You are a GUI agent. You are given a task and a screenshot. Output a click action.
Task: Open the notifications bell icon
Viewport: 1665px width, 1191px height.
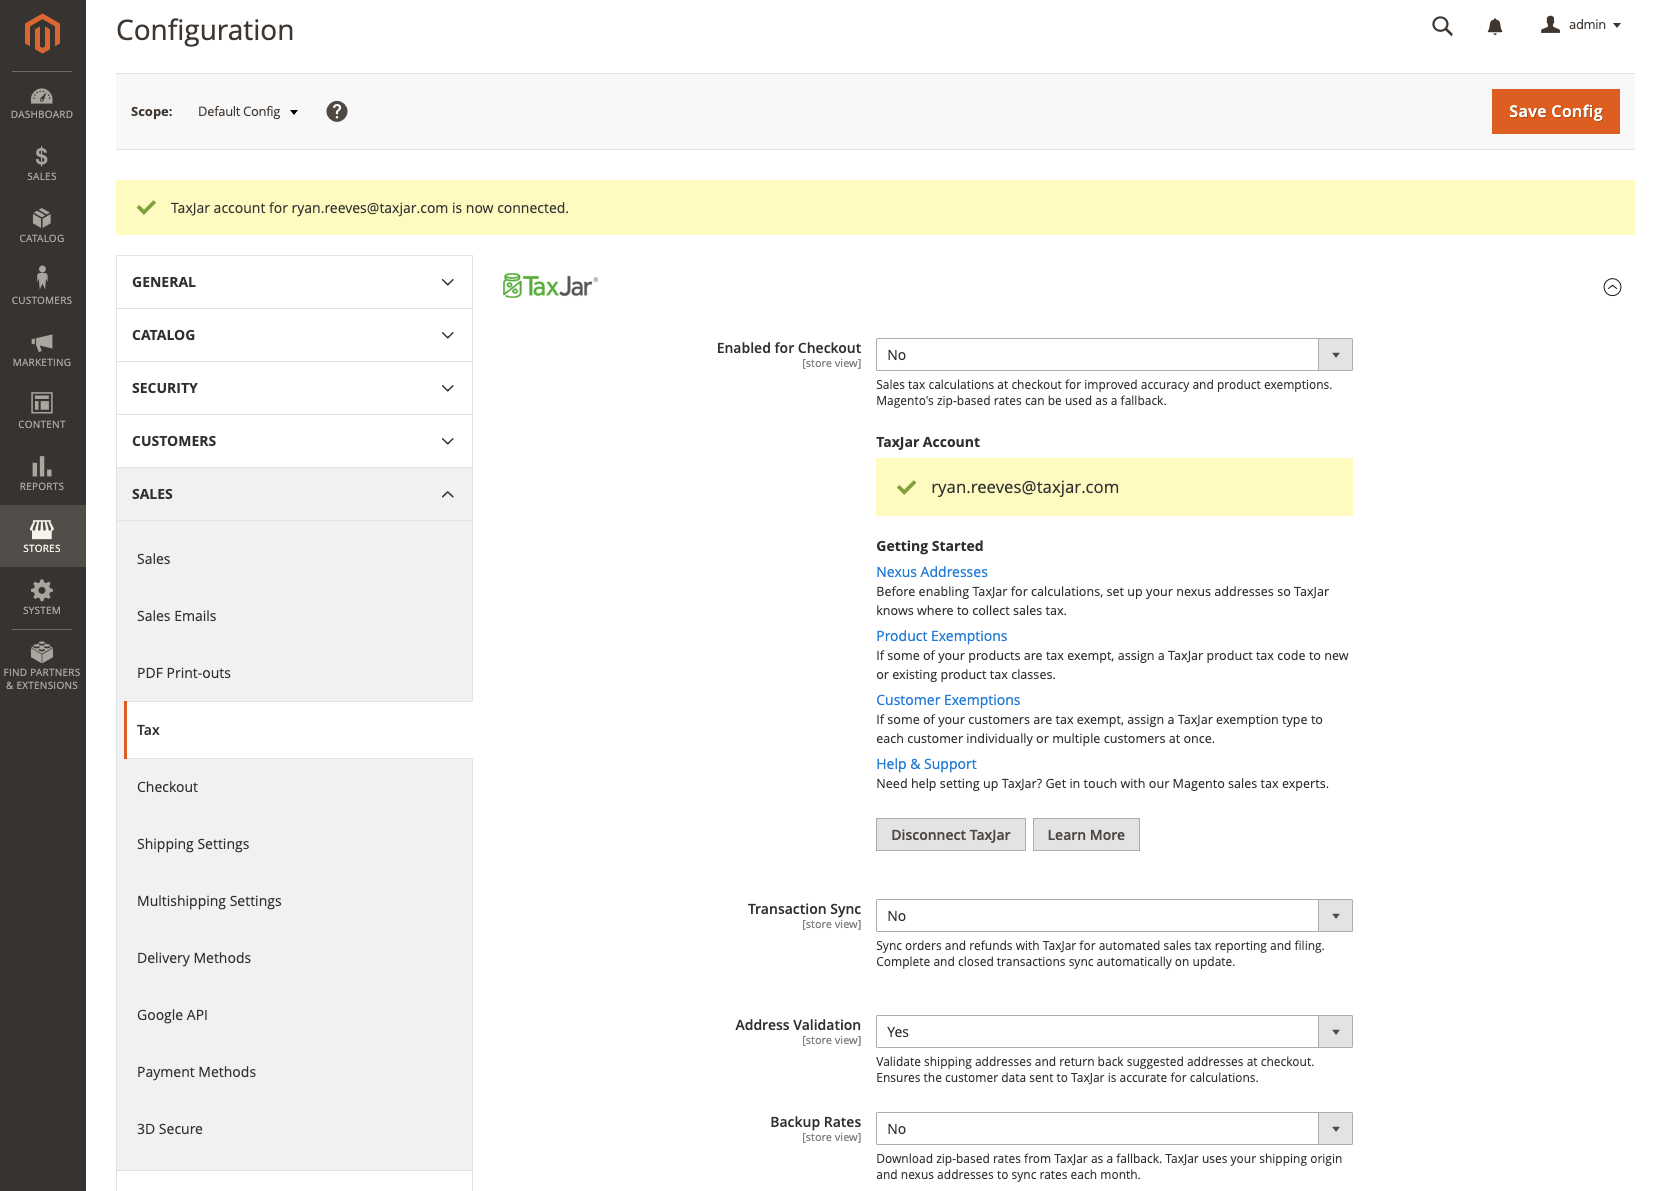point(1495,26)
